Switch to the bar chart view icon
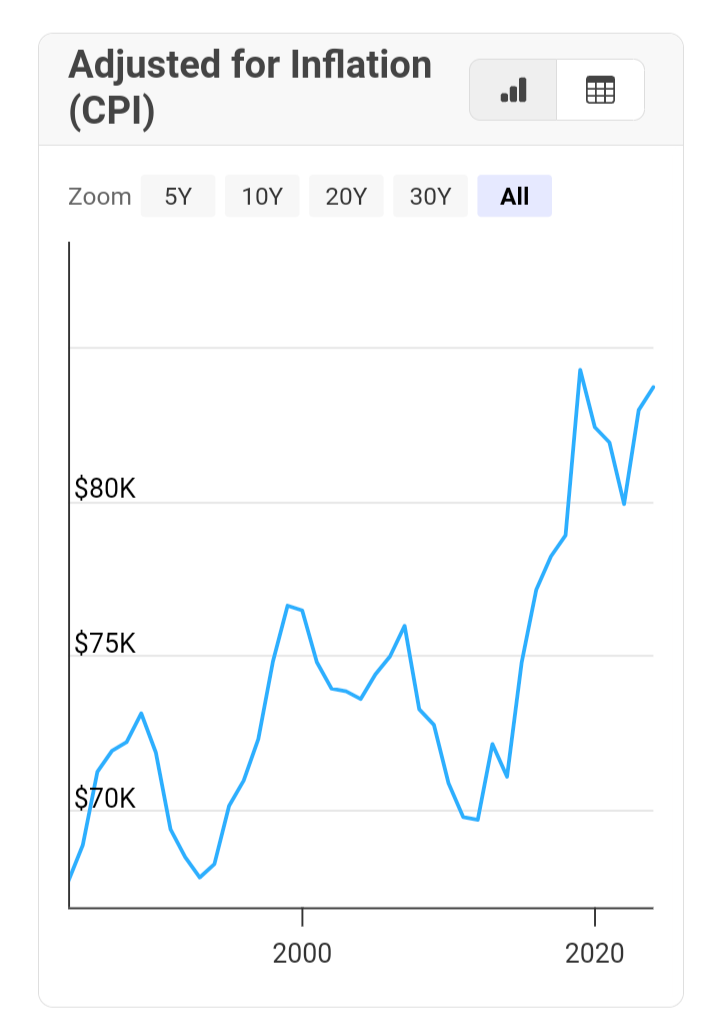Image resolution: width=720 pixels, height=1009 pixels. pyautogui.click(x=513, y=91)
